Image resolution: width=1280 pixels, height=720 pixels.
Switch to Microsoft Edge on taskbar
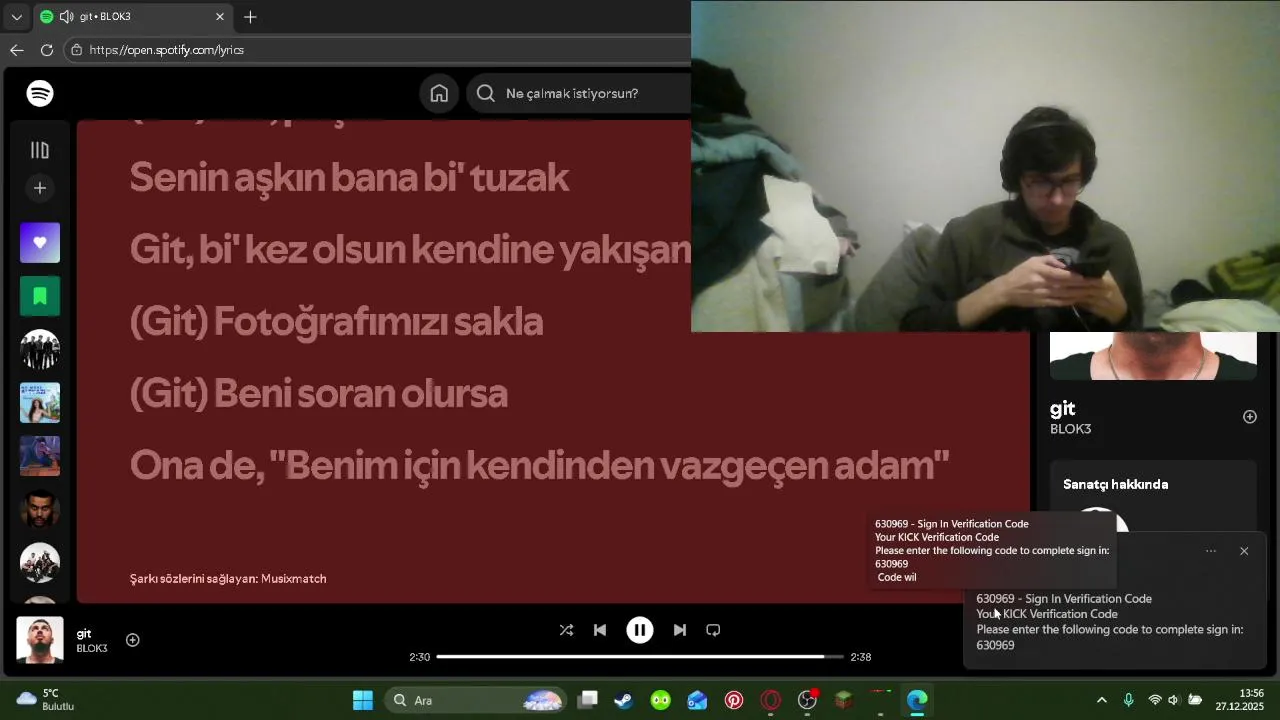917,700
